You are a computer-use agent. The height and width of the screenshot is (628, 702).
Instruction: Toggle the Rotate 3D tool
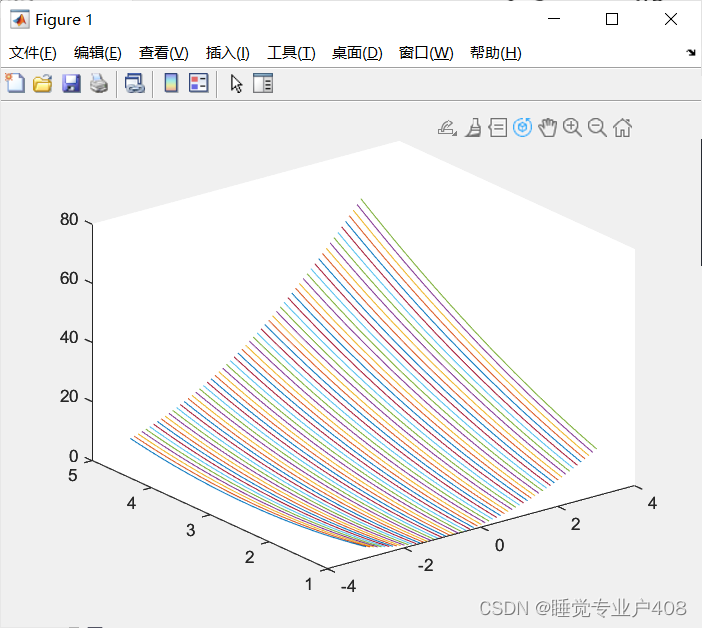pyautogui.click(x=522, y=128)
